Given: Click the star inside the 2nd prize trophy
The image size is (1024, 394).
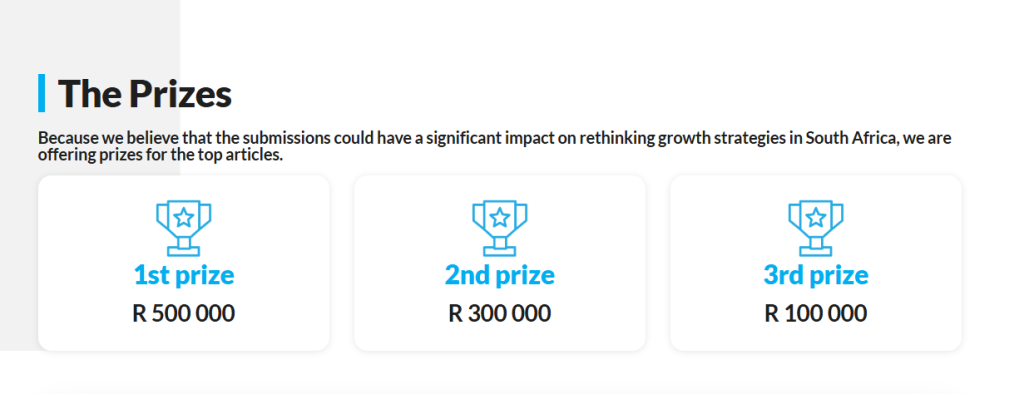Looking at the screenshot, I should pos(500,217).
